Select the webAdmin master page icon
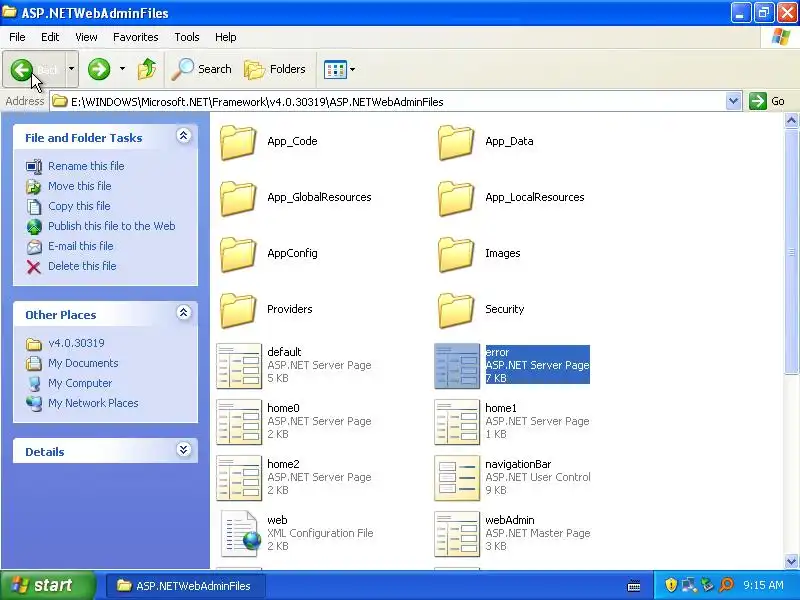 click(457, 534)
